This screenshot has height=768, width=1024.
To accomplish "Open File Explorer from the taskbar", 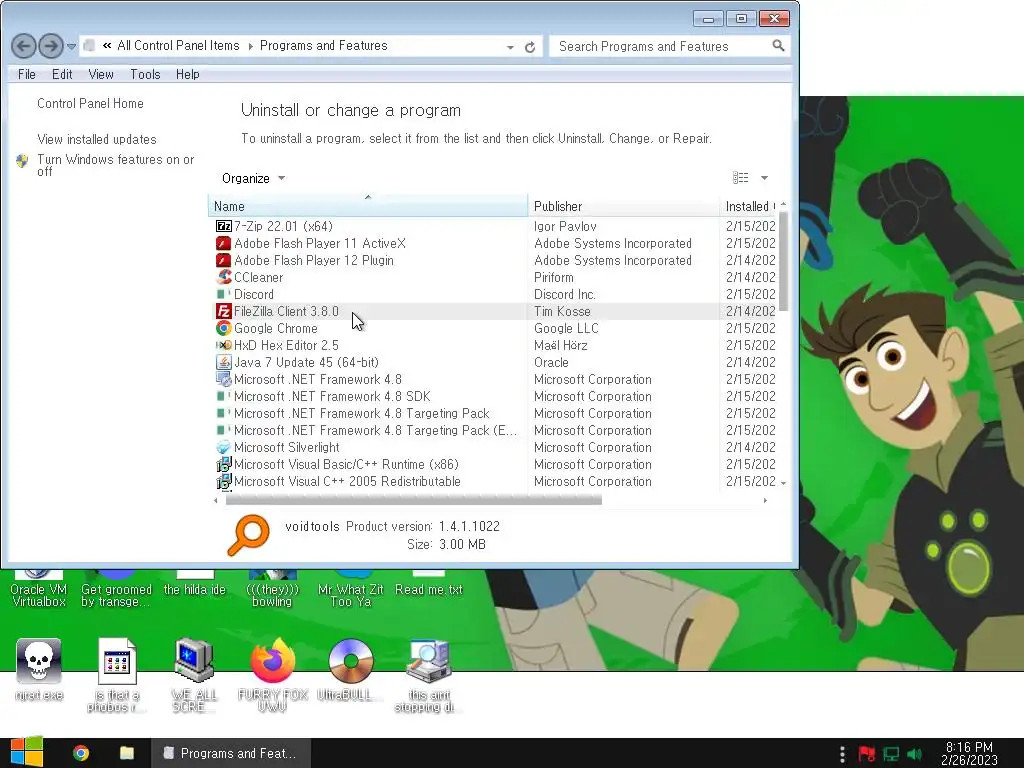I will click(127, 753).
